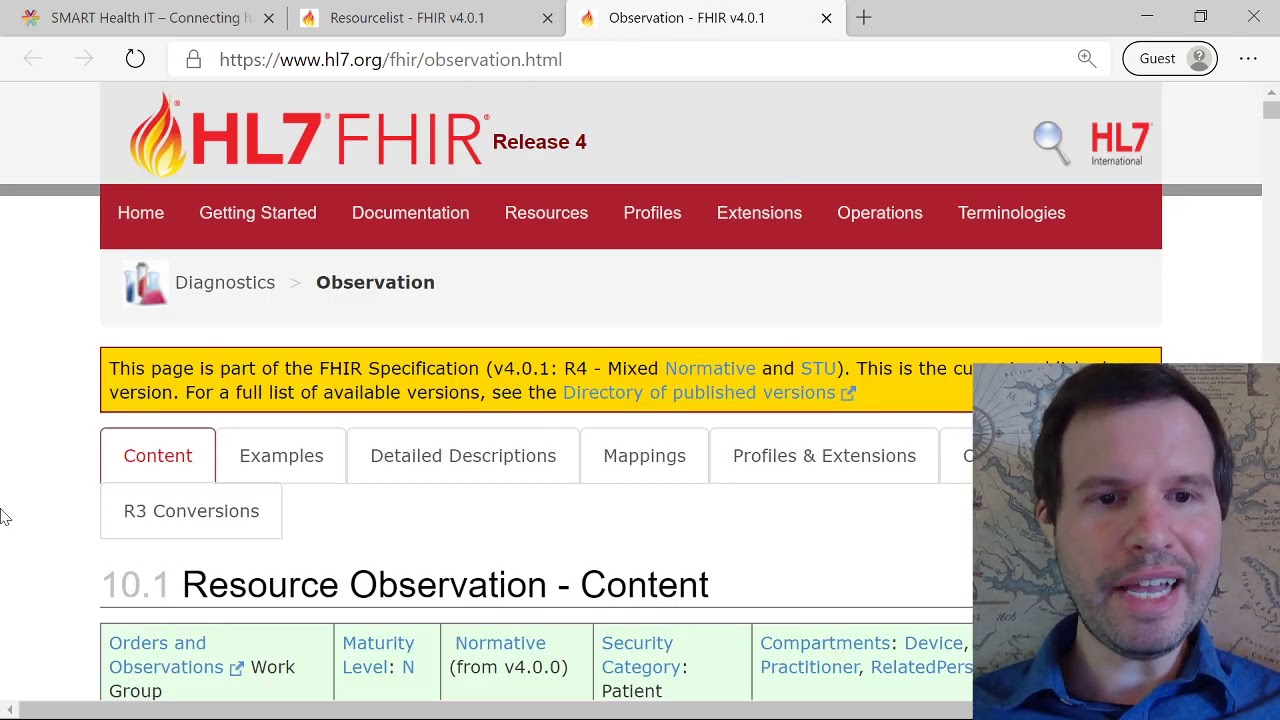Open a new browser tab with plus
1280x720 pixels.
tap(864, 17)
